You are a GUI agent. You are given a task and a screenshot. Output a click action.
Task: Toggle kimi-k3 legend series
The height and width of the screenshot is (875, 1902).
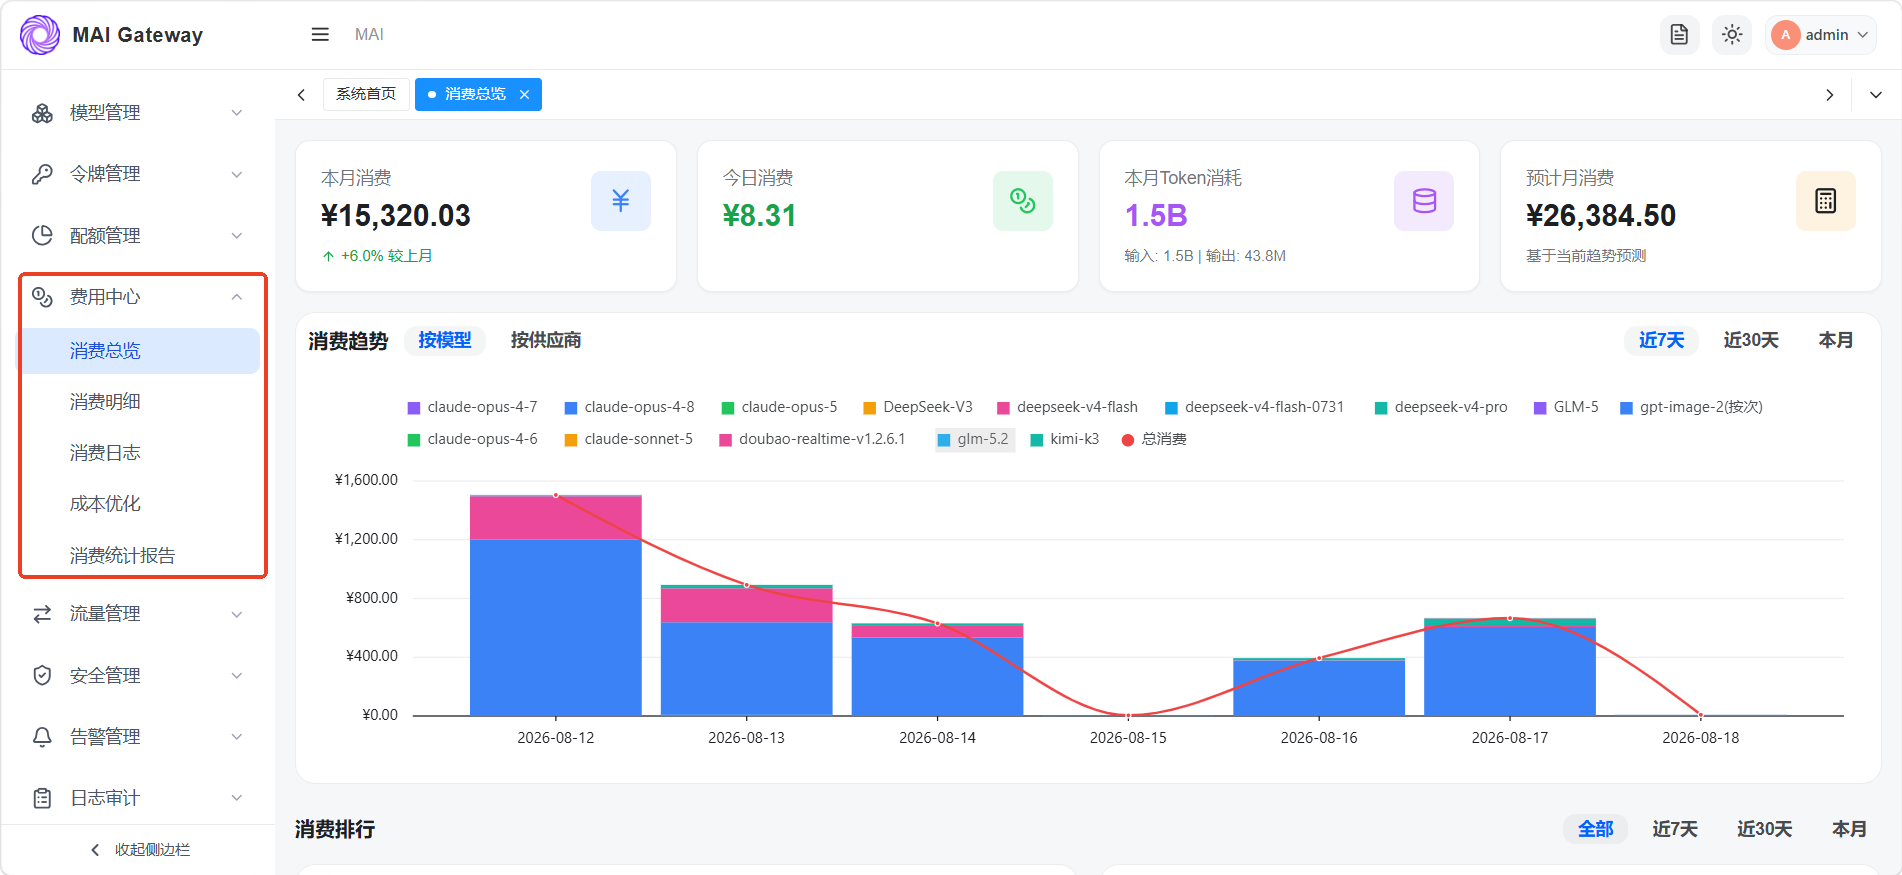(x=1065, y=439)
